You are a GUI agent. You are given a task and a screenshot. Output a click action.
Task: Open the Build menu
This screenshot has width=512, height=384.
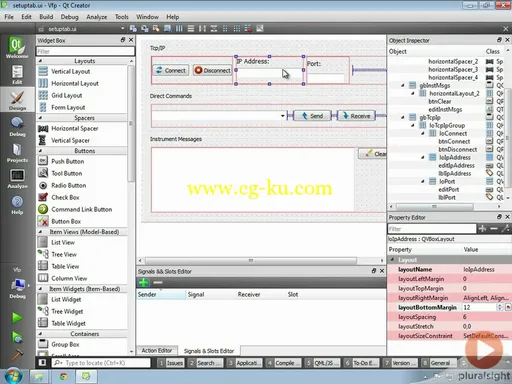[x=46, y=17]
